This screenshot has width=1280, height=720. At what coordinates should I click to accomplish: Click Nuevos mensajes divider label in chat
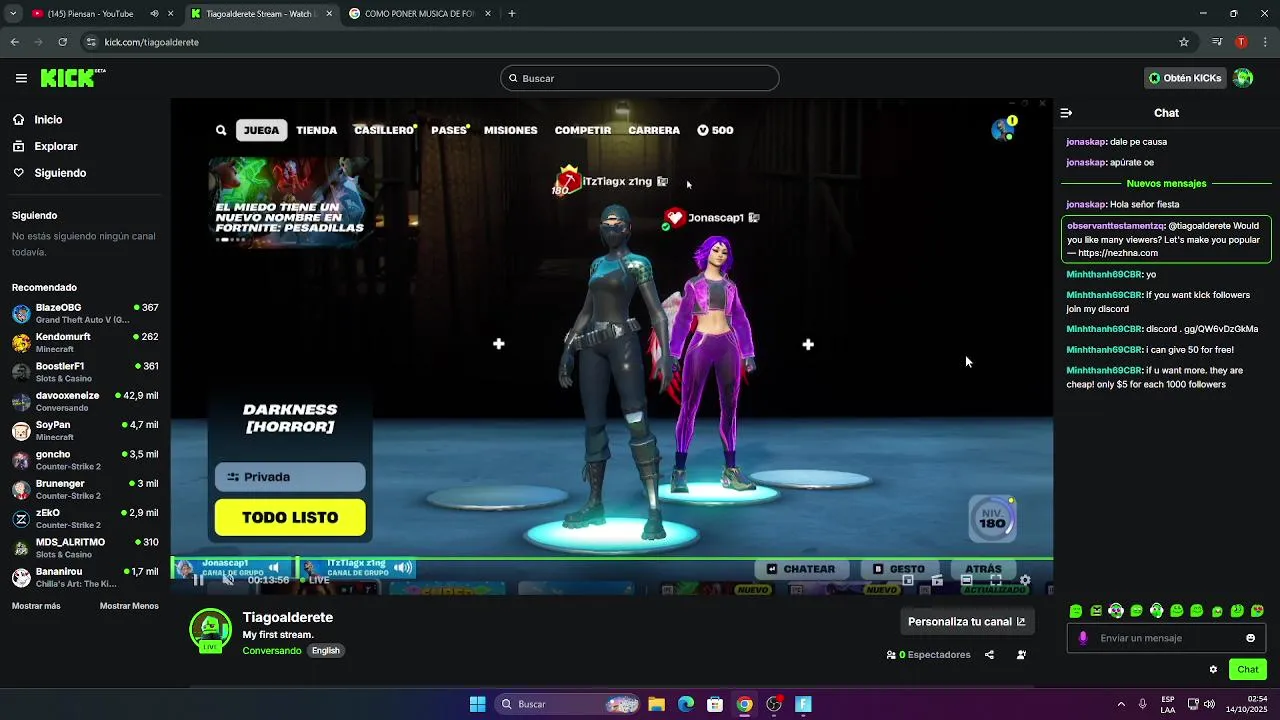(x=1166, y=184)
